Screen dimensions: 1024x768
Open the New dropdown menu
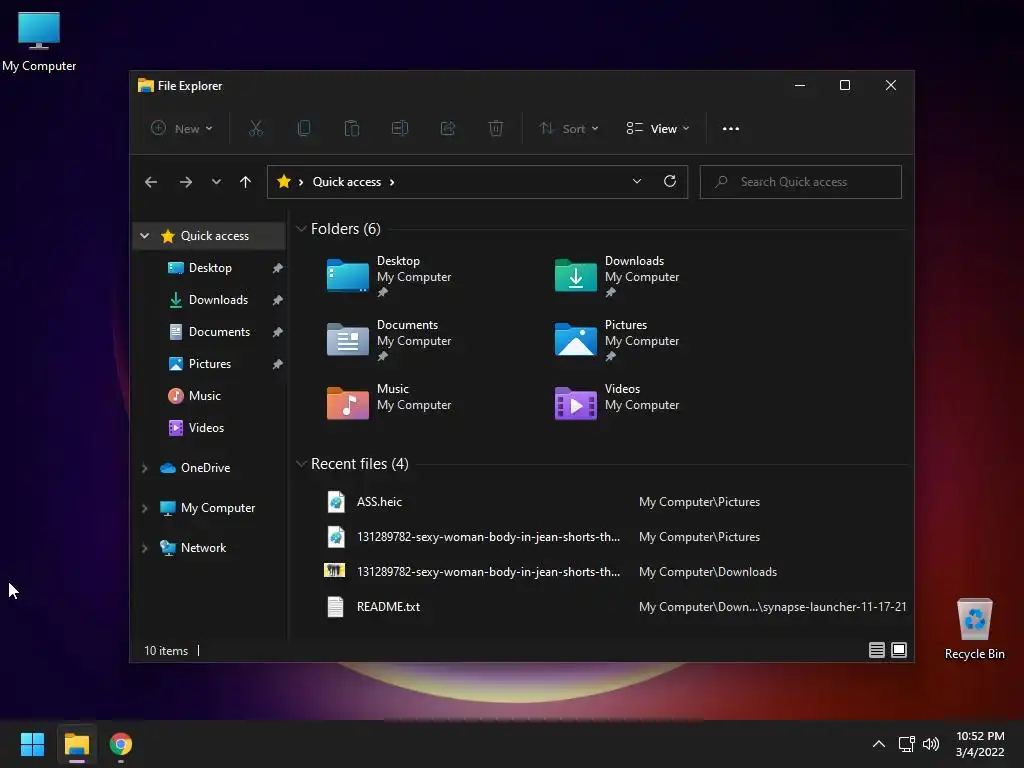[182, 129]
